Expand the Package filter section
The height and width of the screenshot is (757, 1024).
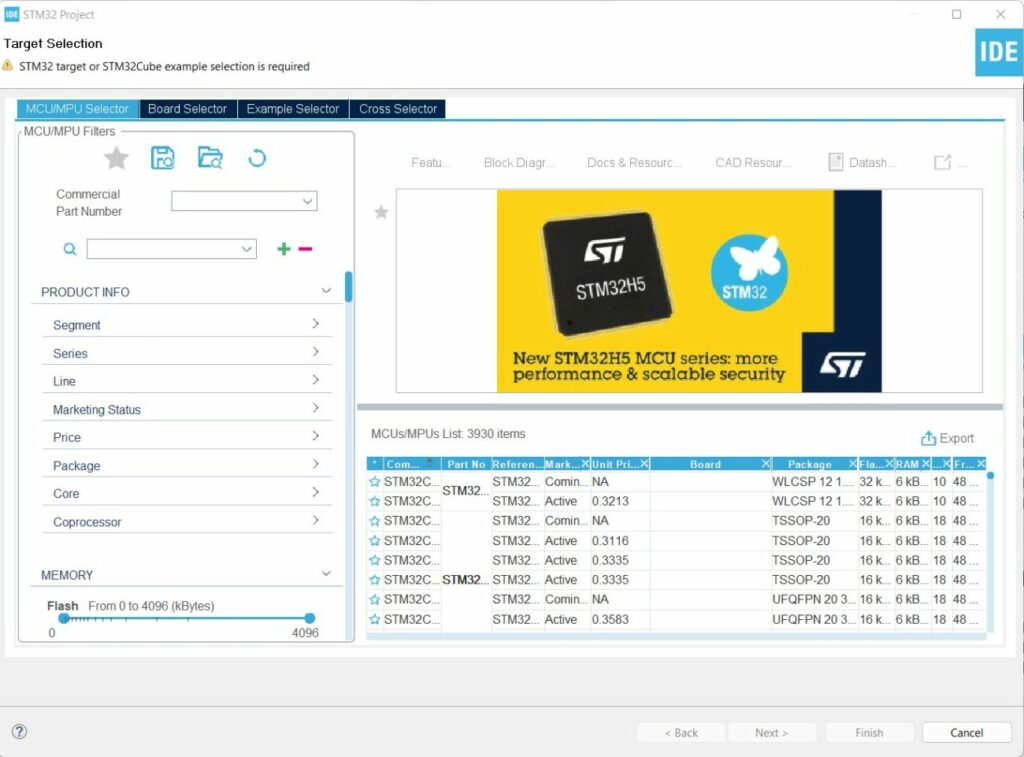pos(315,465)
